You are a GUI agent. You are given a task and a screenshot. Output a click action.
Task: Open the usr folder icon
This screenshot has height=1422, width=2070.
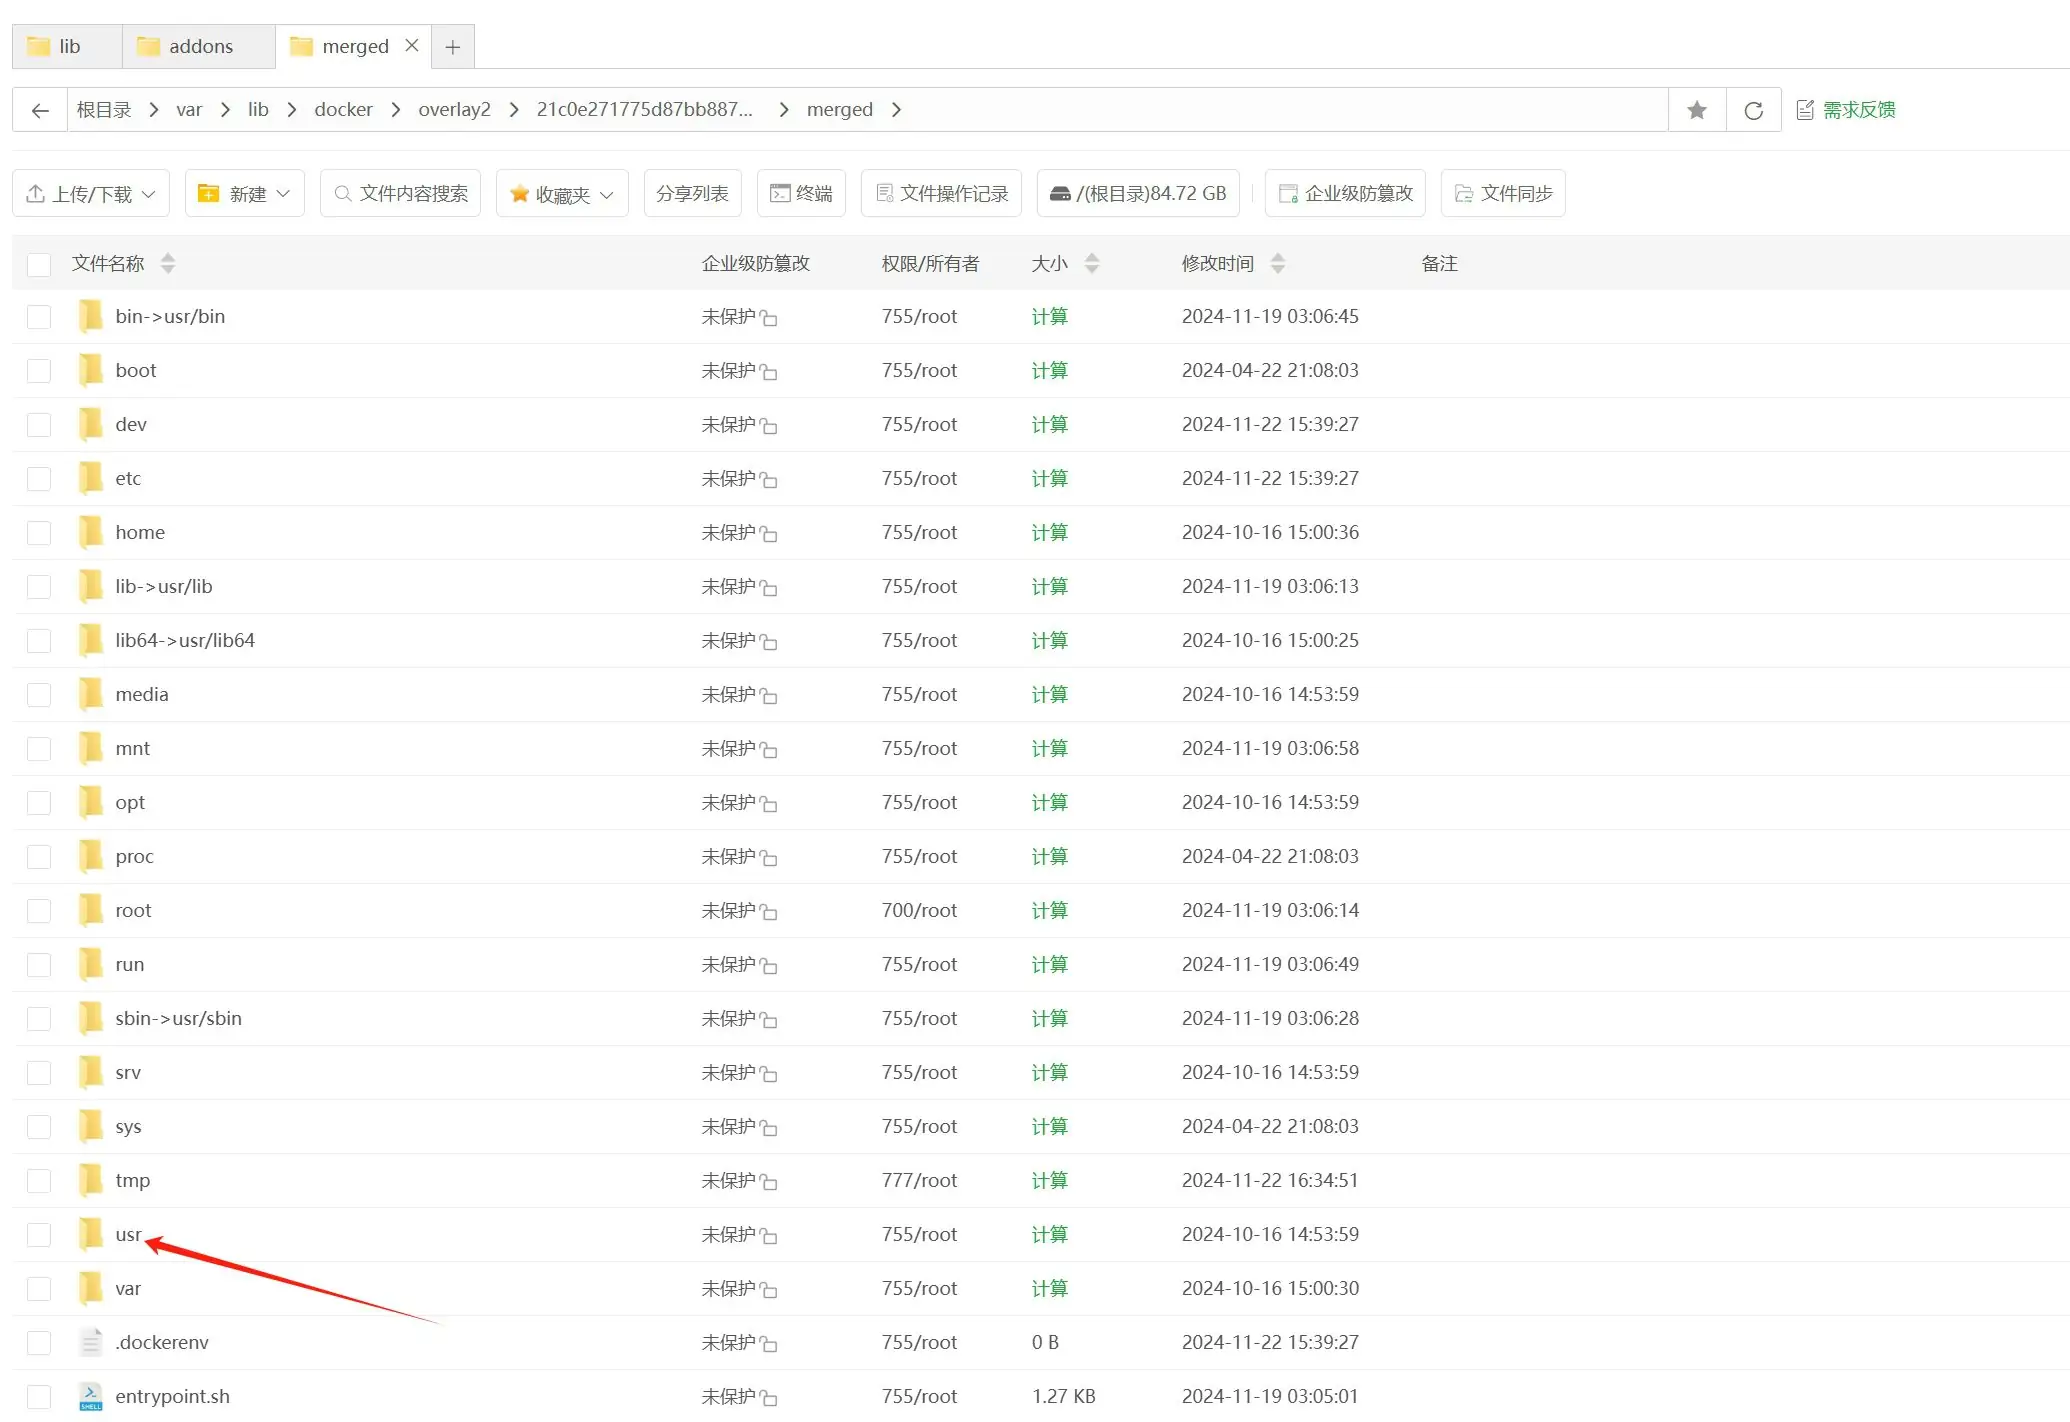[91, 1234]
